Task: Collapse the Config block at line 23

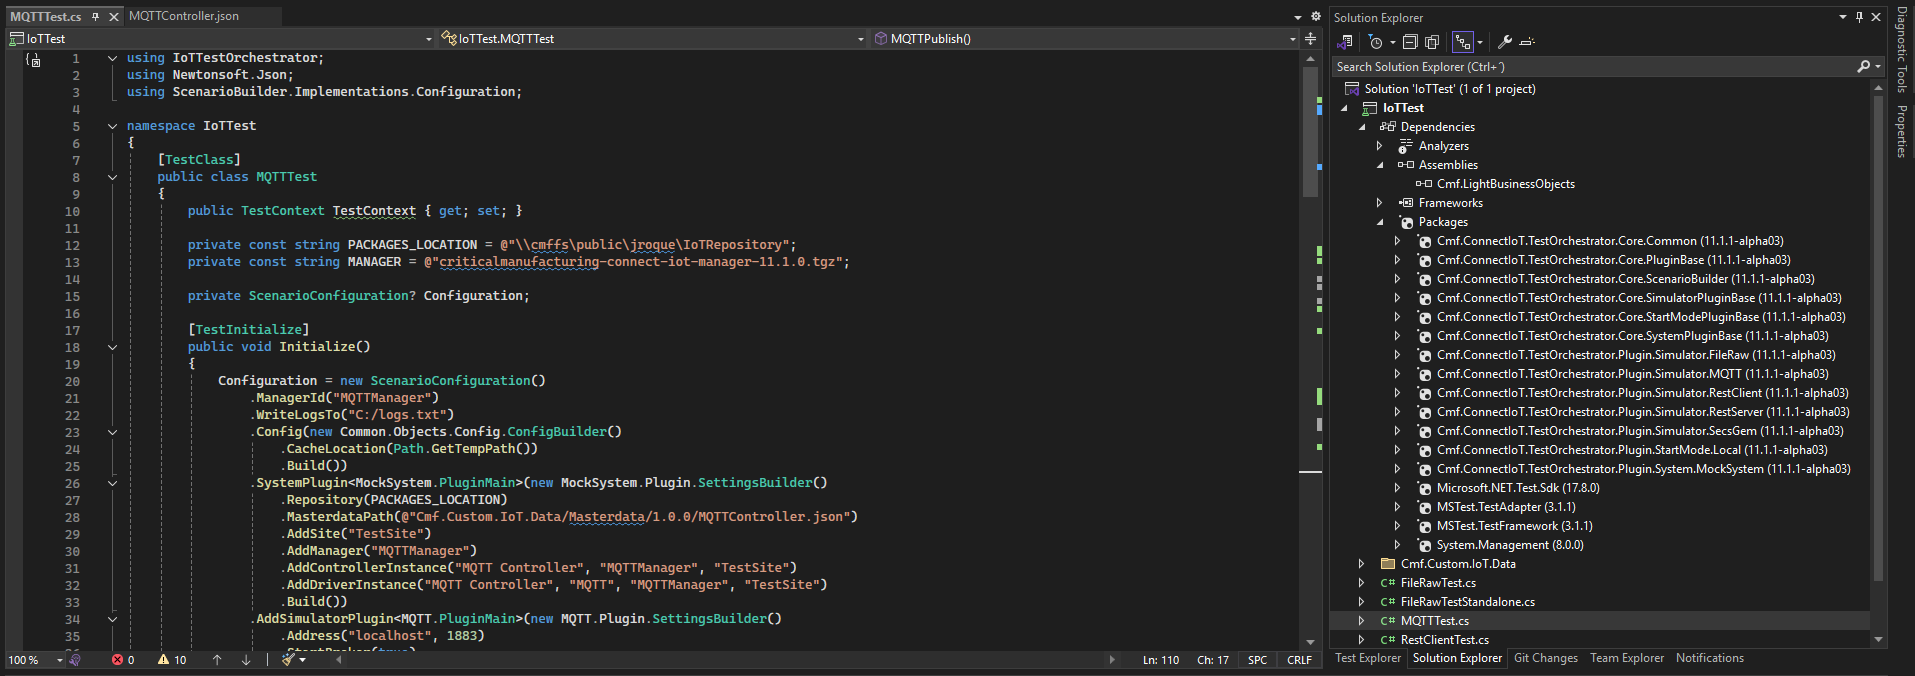Action: (x=112, y=433)
